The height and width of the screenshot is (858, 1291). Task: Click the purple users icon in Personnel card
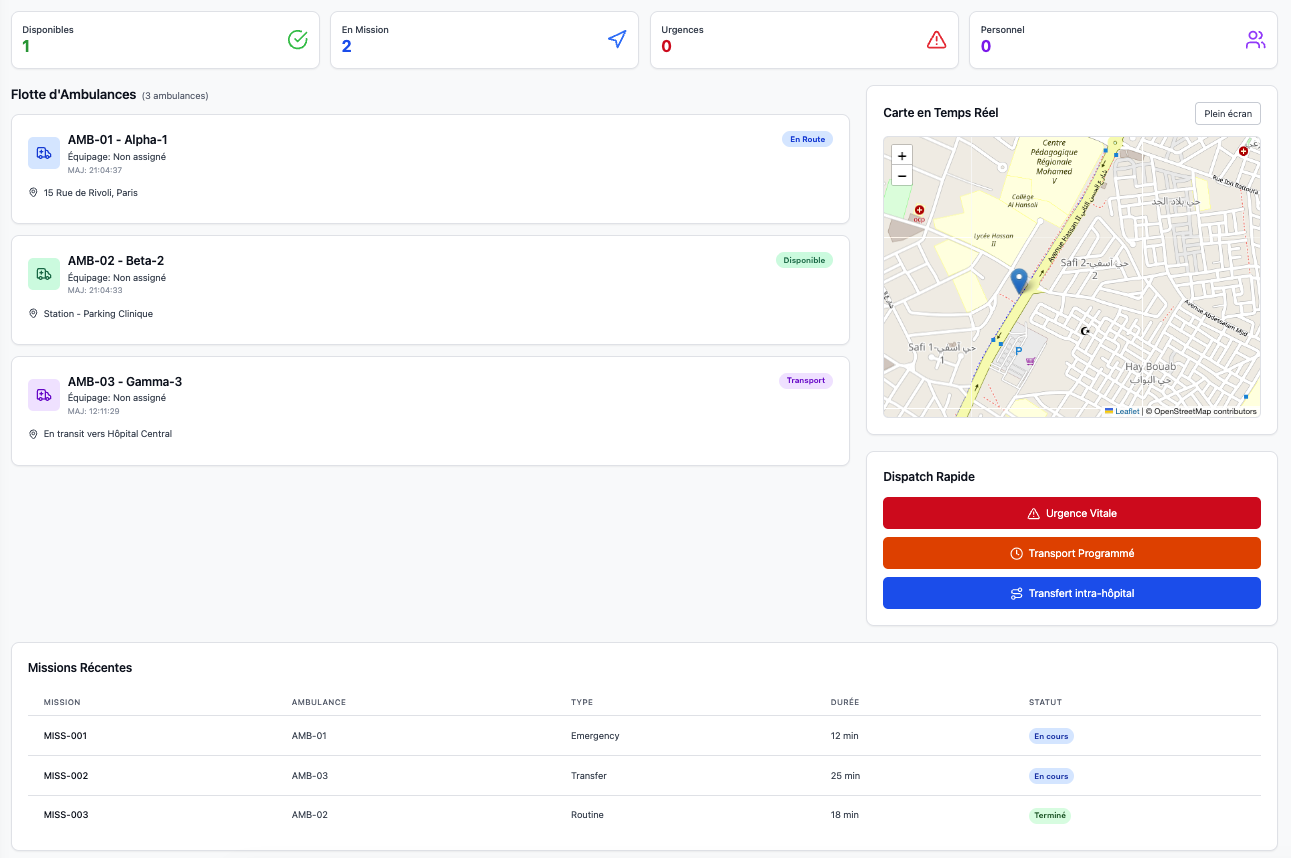(1255, 40)
